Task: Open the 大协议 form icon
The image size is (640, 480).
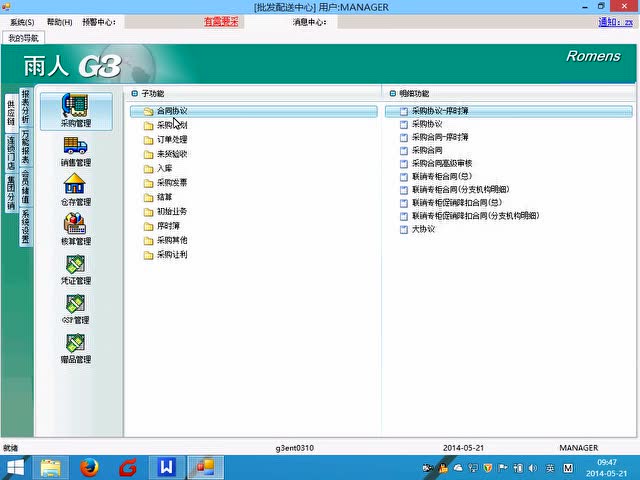Action: tap(404, 229)
